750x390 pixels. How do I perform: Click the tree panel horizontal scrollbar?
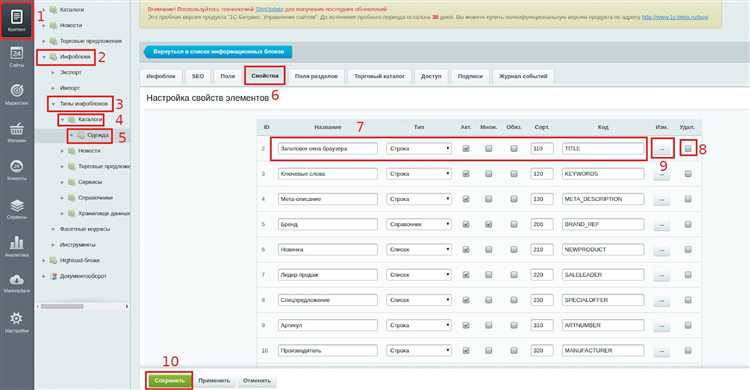point(62,306)
